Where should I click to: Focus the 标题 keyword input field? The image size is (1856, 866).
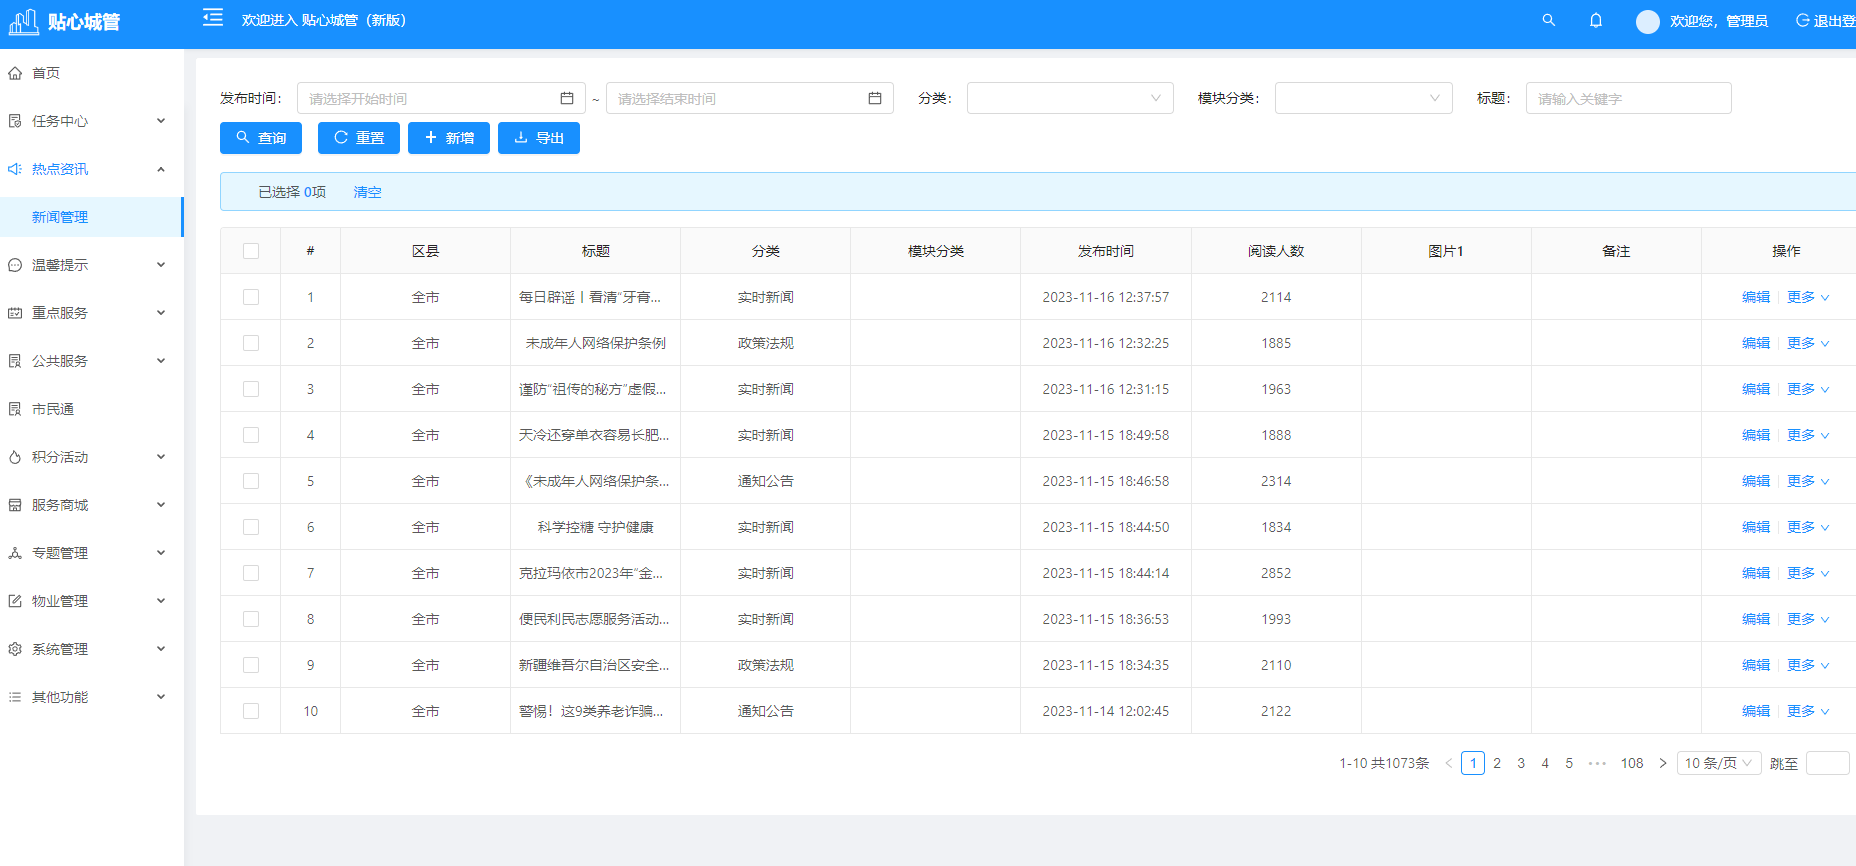click(x=1628, y=98)
